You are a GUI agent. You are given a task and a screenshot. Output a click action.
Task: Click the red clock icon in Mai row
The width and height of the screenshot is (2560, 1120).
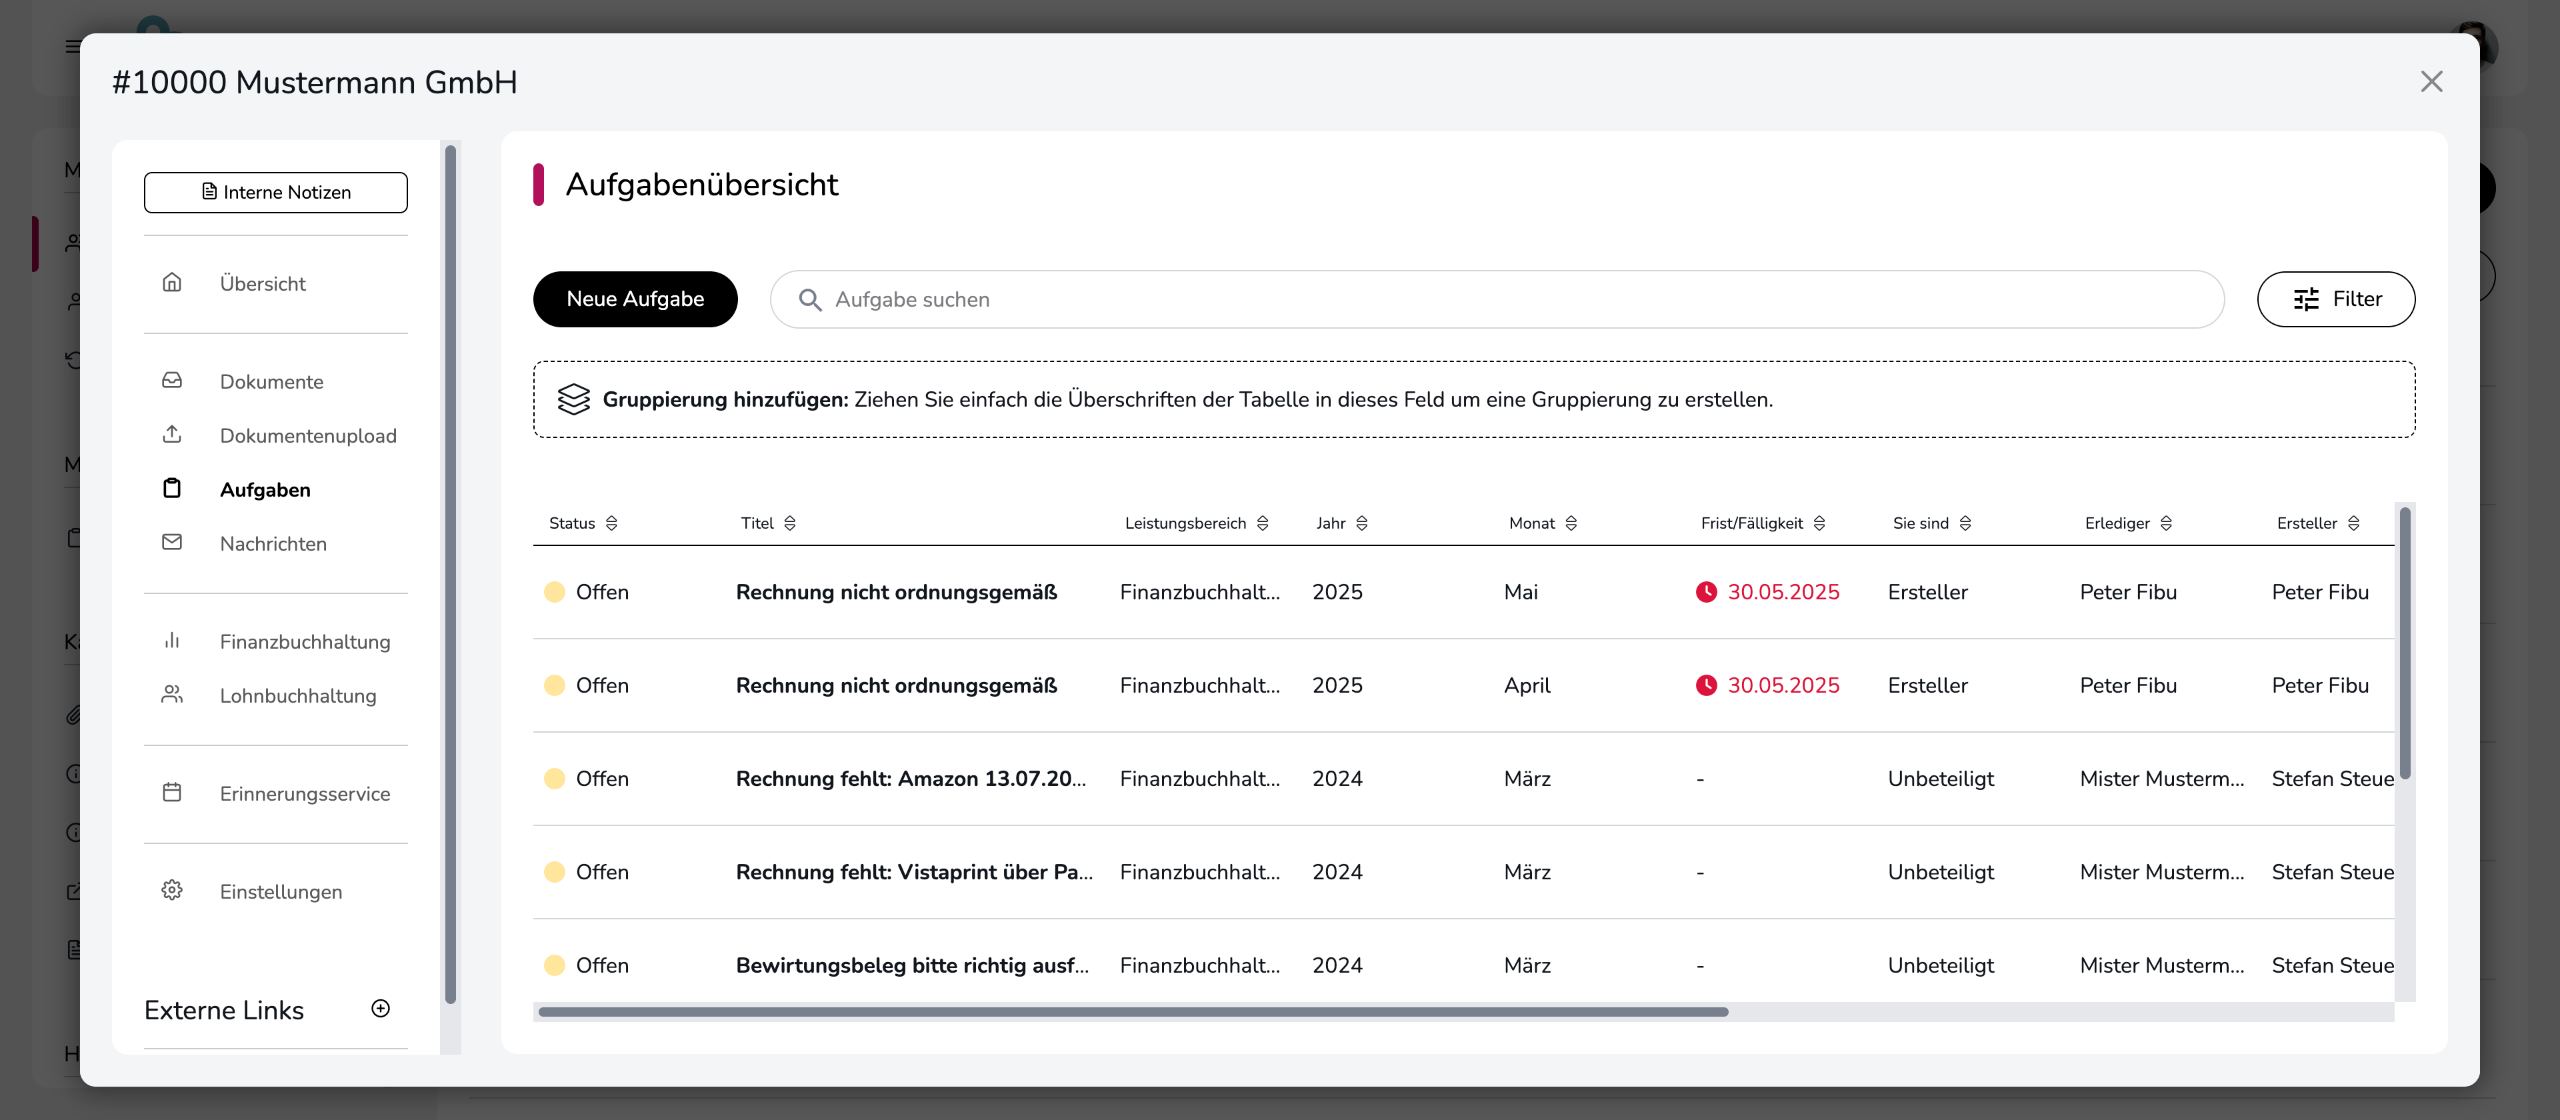[1706, 592]
